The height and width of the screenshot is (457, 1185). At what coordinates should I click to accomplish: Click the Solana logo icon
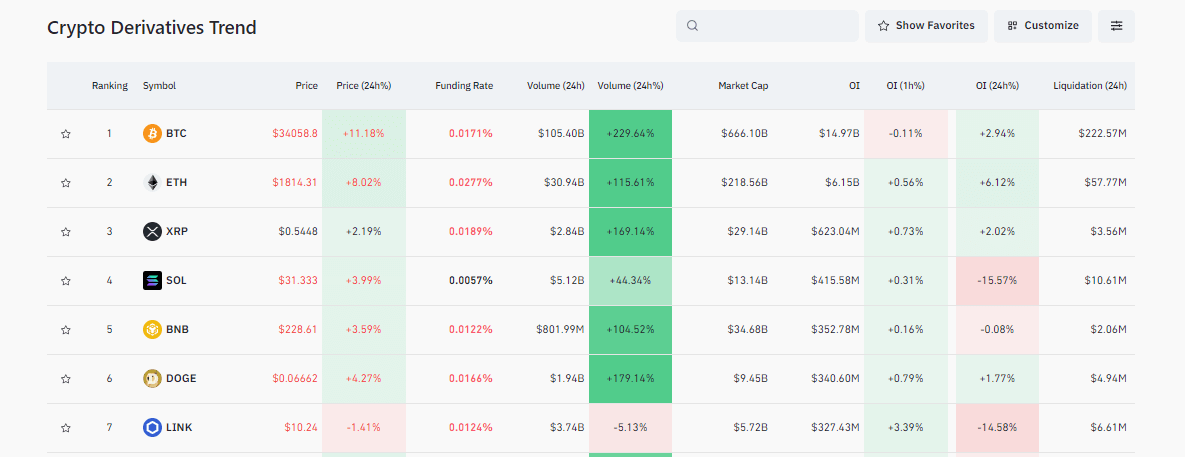click(x=152, y=280)
